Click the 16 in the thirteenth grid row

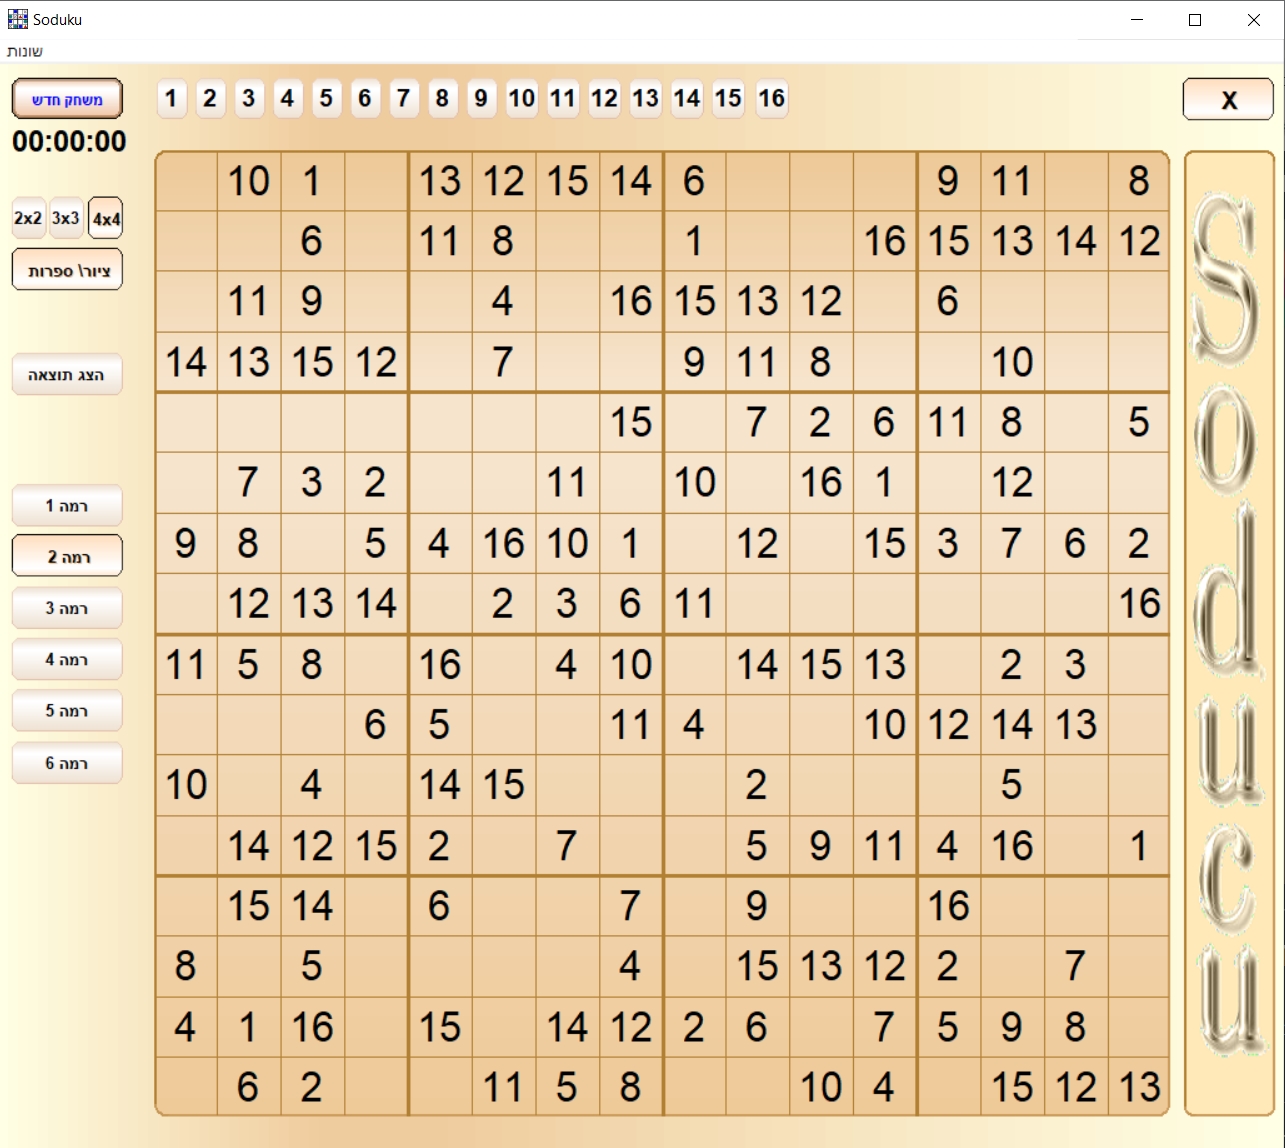948,906
